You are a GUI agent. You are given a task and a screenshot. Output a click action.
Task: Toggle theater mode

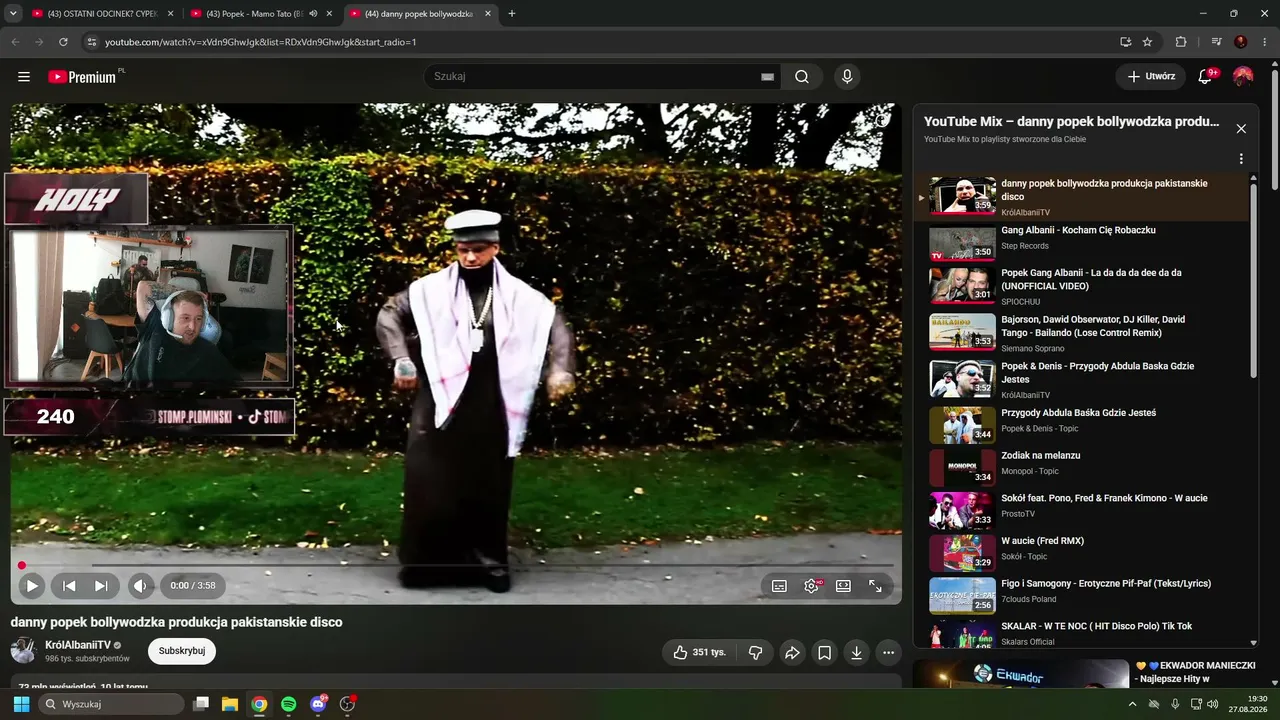pos(843,586)
